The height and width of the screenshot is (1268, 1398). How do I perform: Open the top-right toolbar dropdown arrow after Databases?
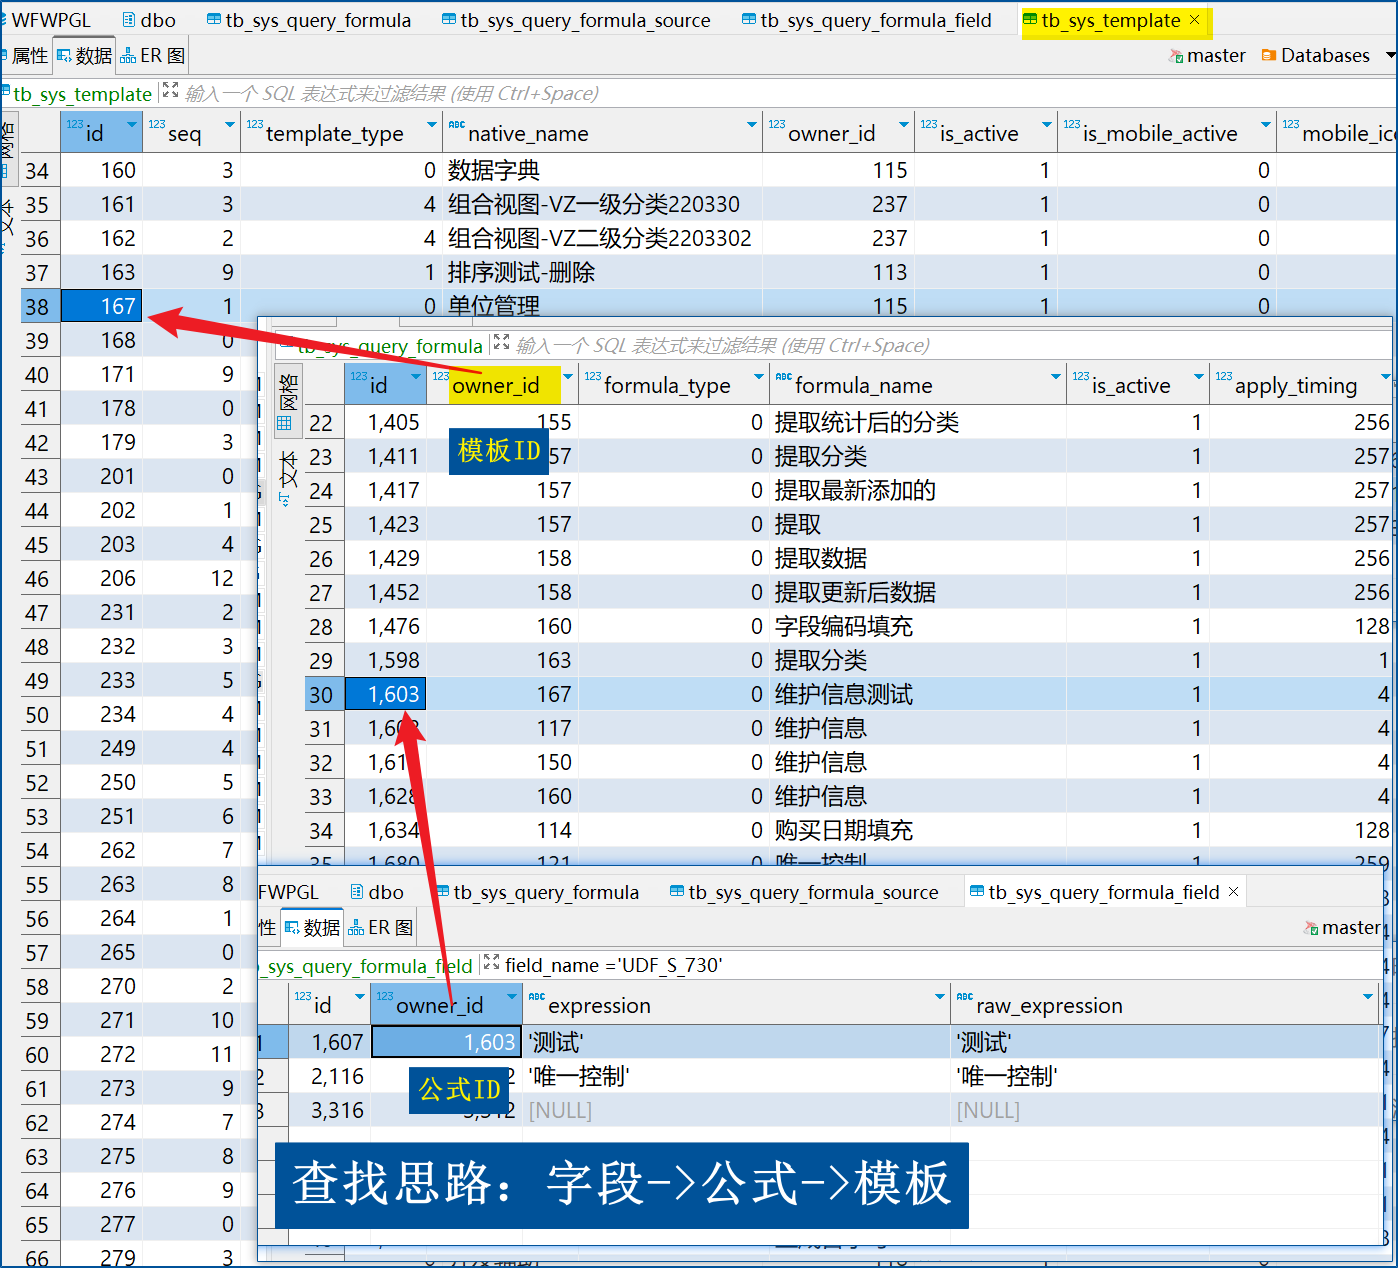point(1390,56)
